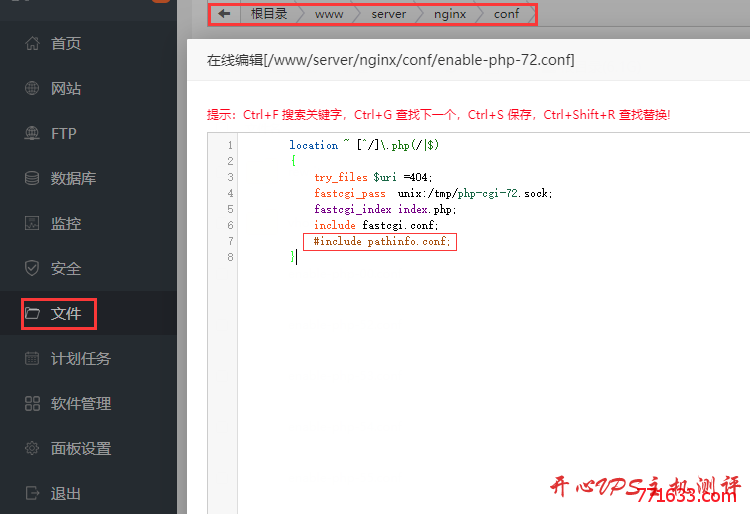Navigate to 根目录 in breadcrumb
The image size is (750, 514).
point(269,14)
